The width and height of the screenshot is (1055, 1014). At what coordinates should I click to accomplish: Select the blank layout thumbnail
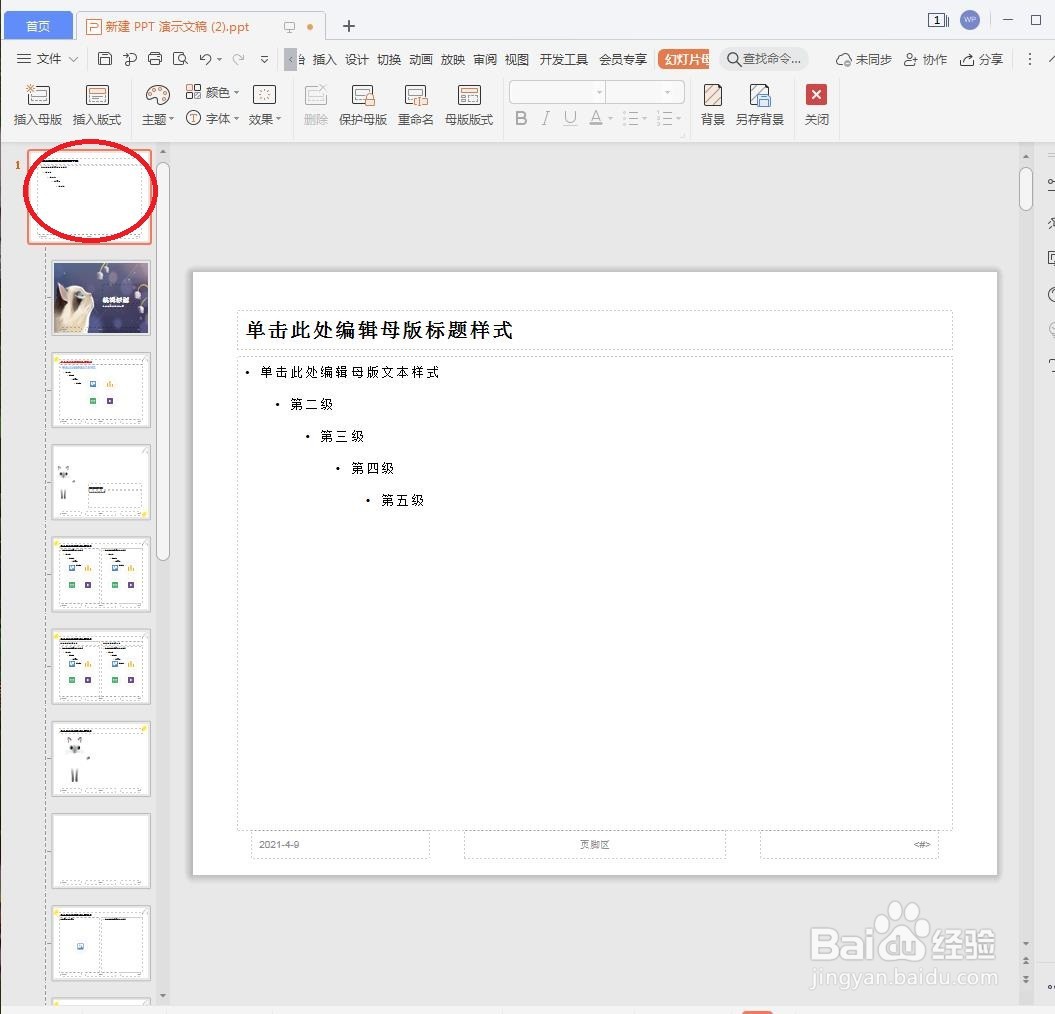click(101, 850)
